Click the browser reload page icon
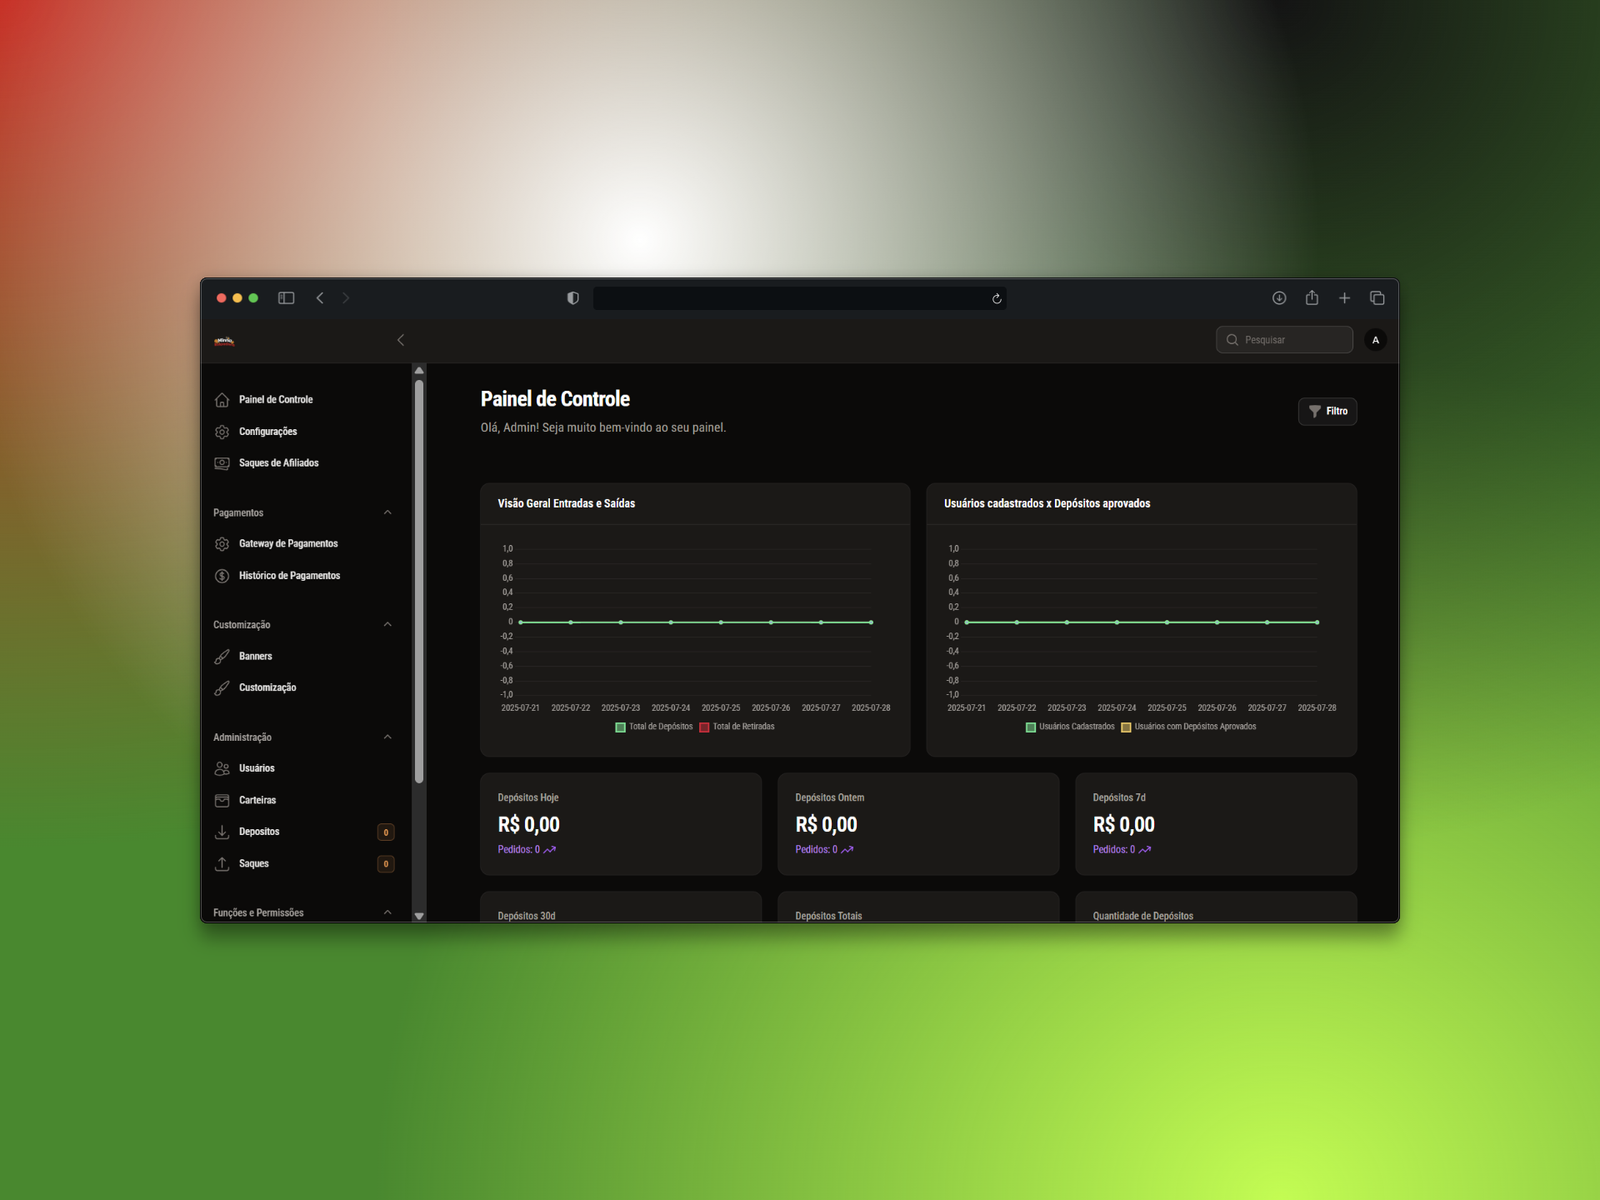1600x1200 pixels. [996, 299]
